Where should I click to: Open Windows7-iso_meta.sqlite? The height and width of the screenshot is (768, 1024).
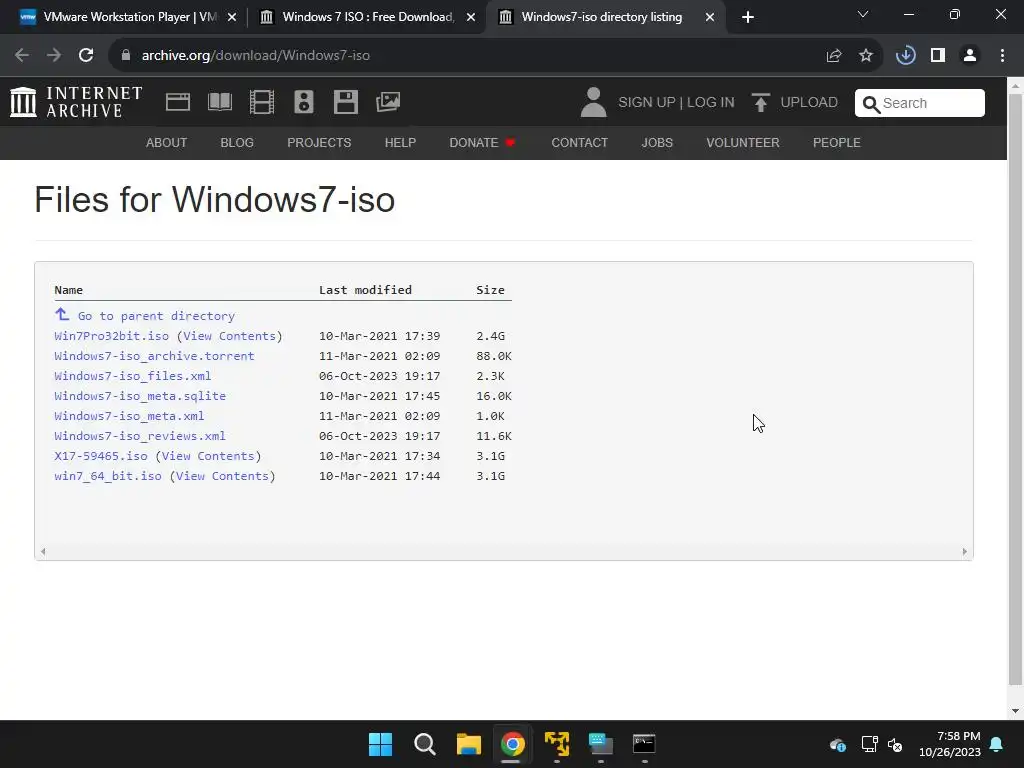[140, 396]
